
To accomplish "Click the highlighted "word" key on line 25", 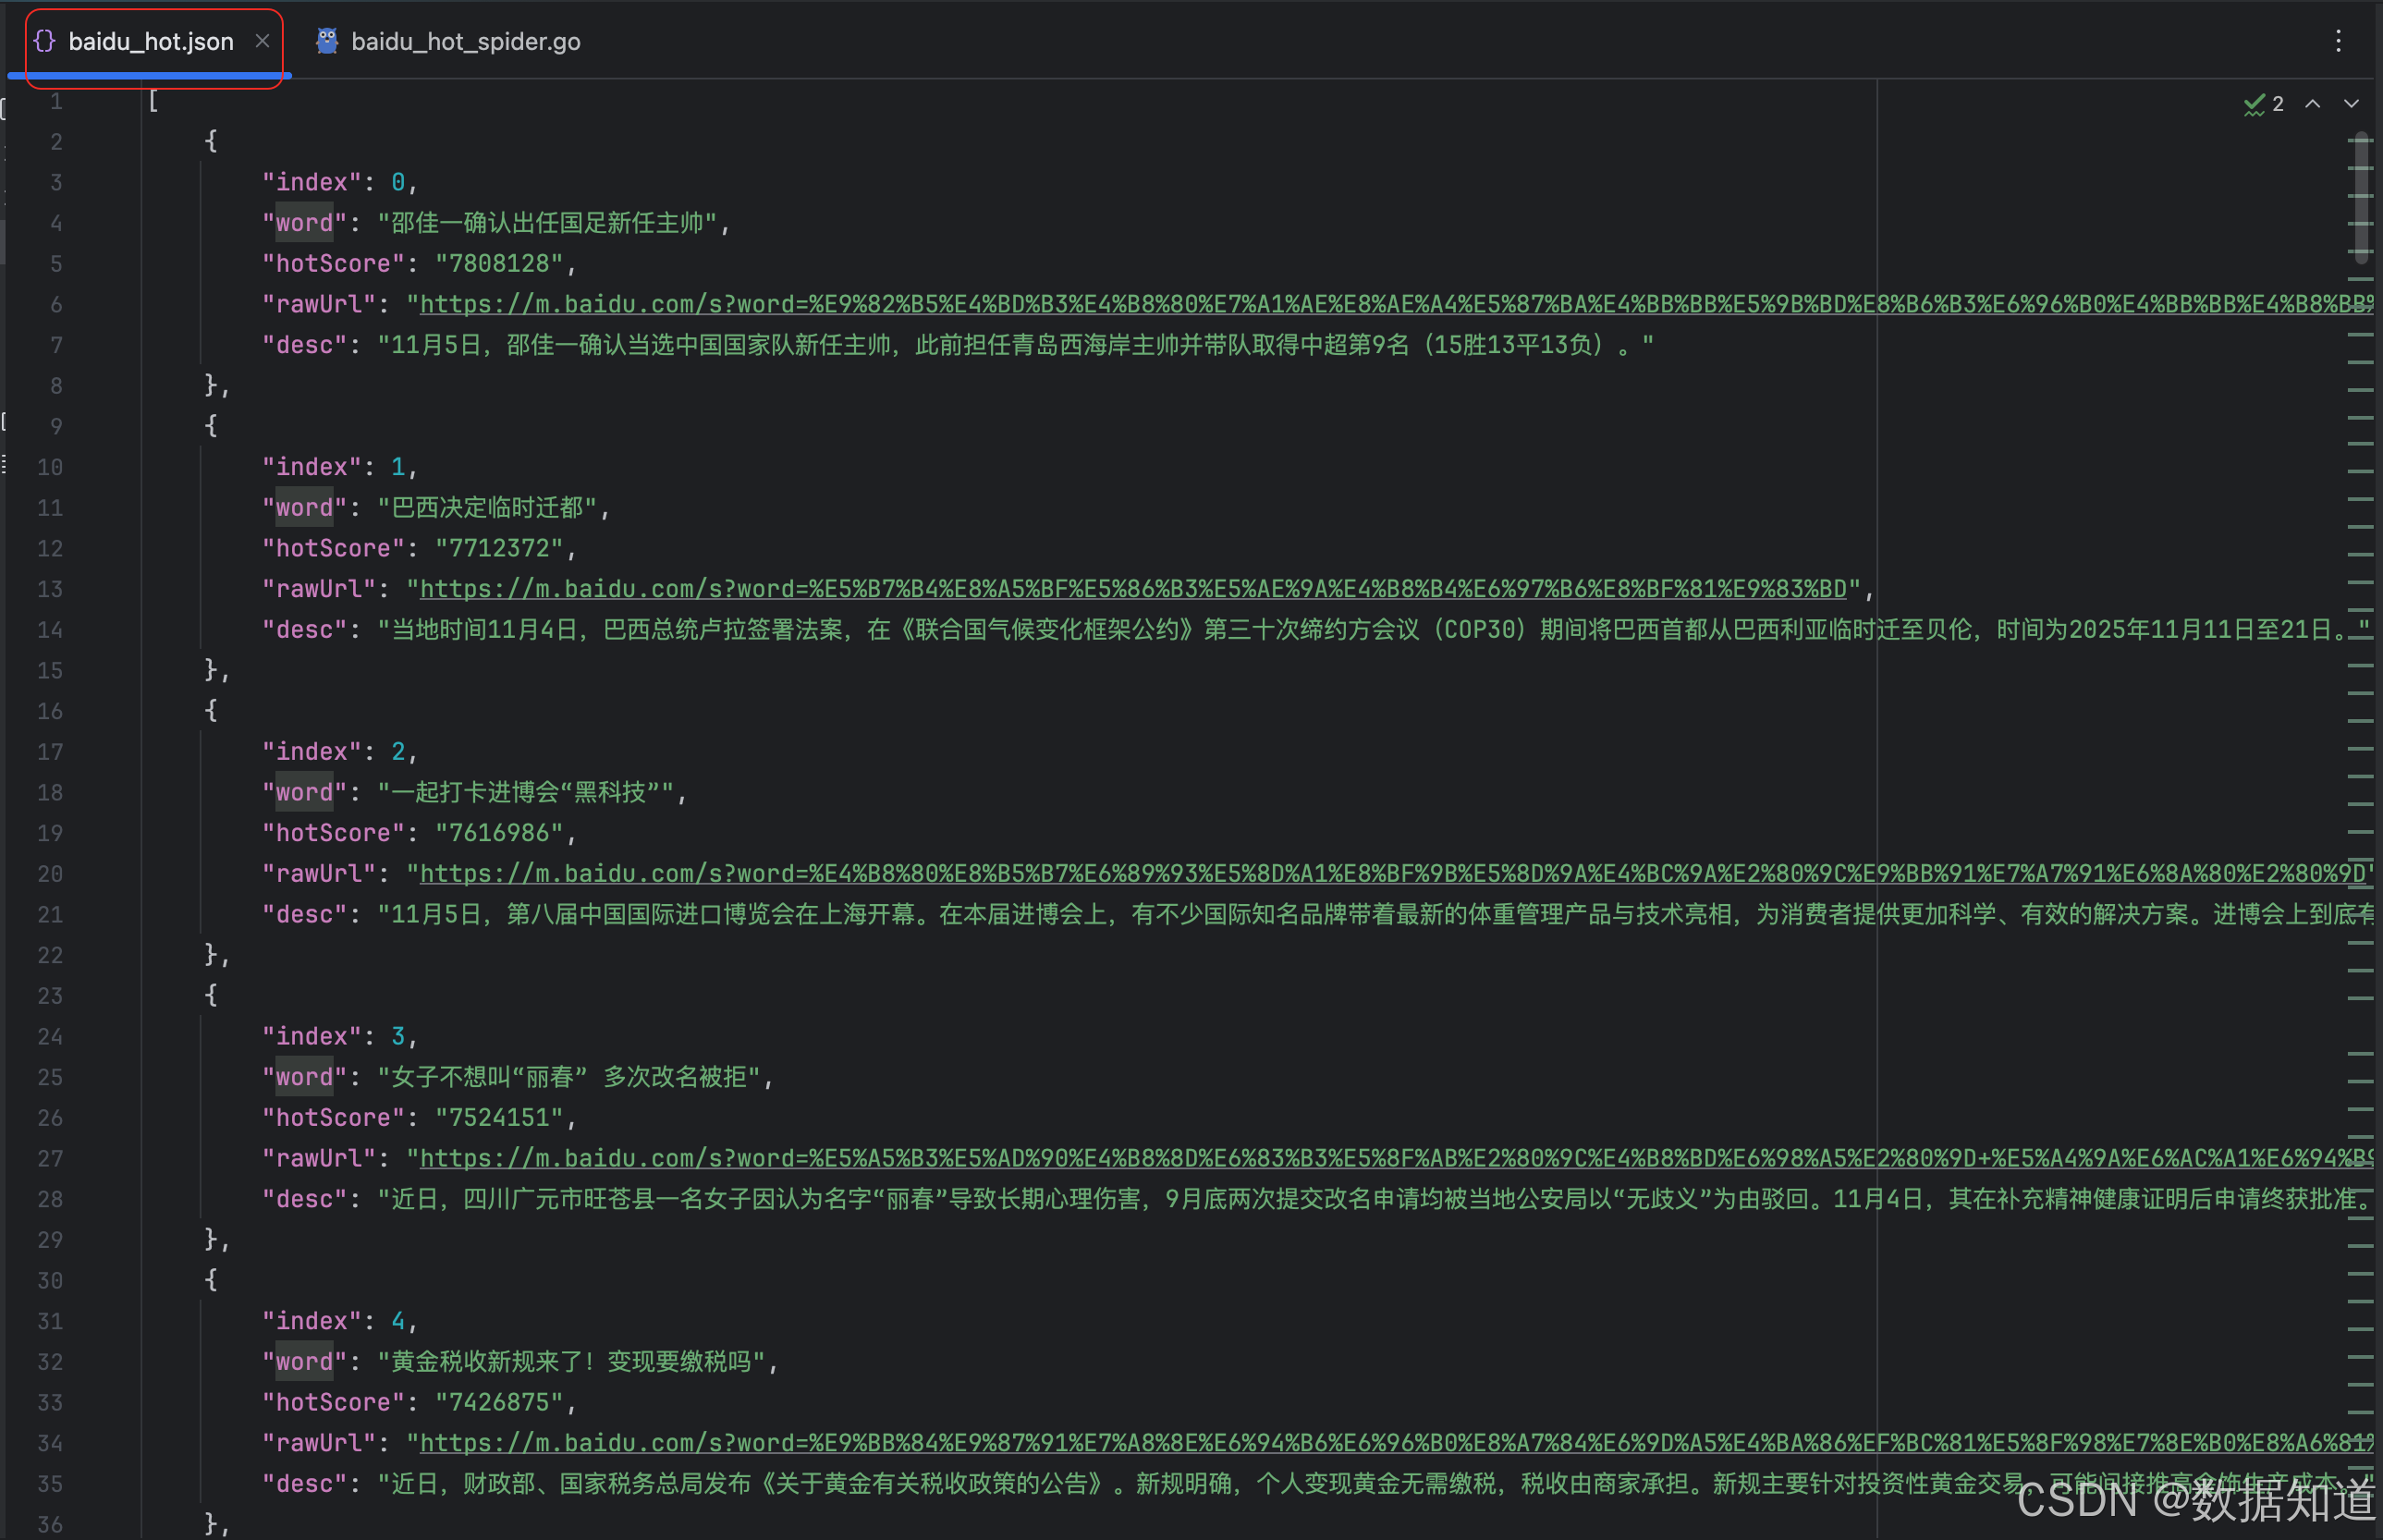I will point(304,1077).
